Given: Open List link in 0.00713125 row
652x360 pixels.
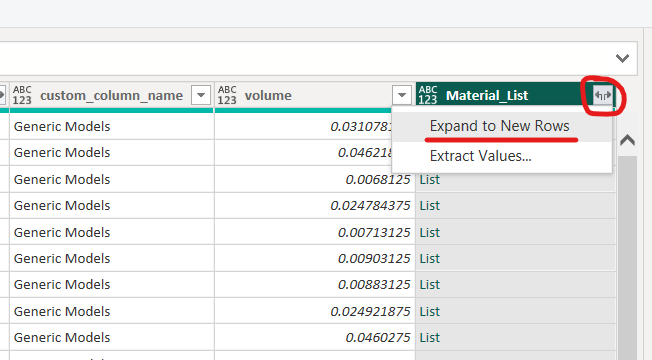Looking at the screenshot, I should pos(430,232).
